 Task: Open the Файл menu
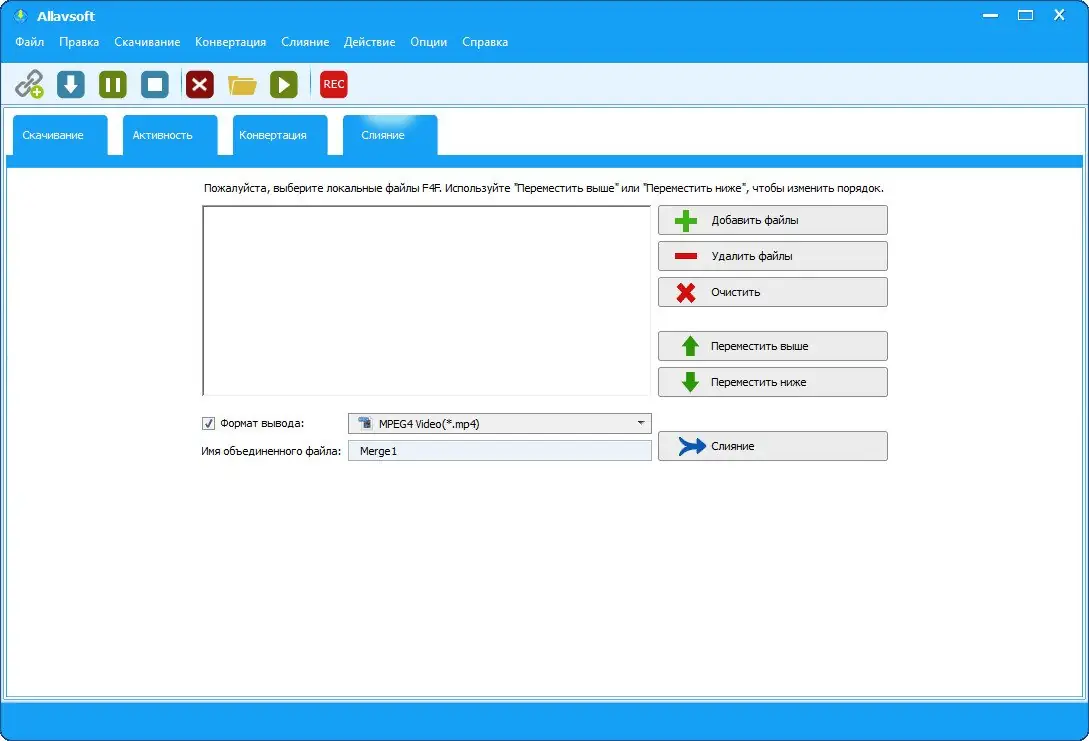pyautogui.click(x=29, y=42)
